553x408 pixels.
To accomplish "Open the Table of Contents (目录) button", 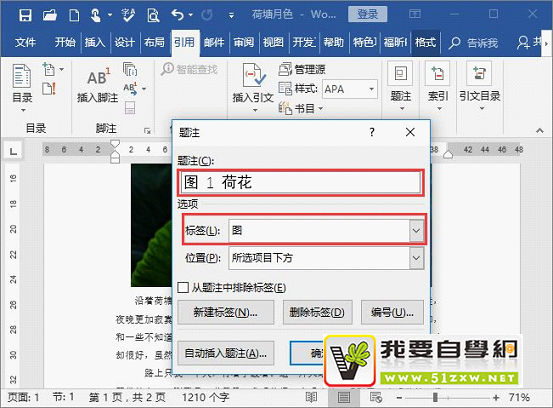I will (22, 87).
